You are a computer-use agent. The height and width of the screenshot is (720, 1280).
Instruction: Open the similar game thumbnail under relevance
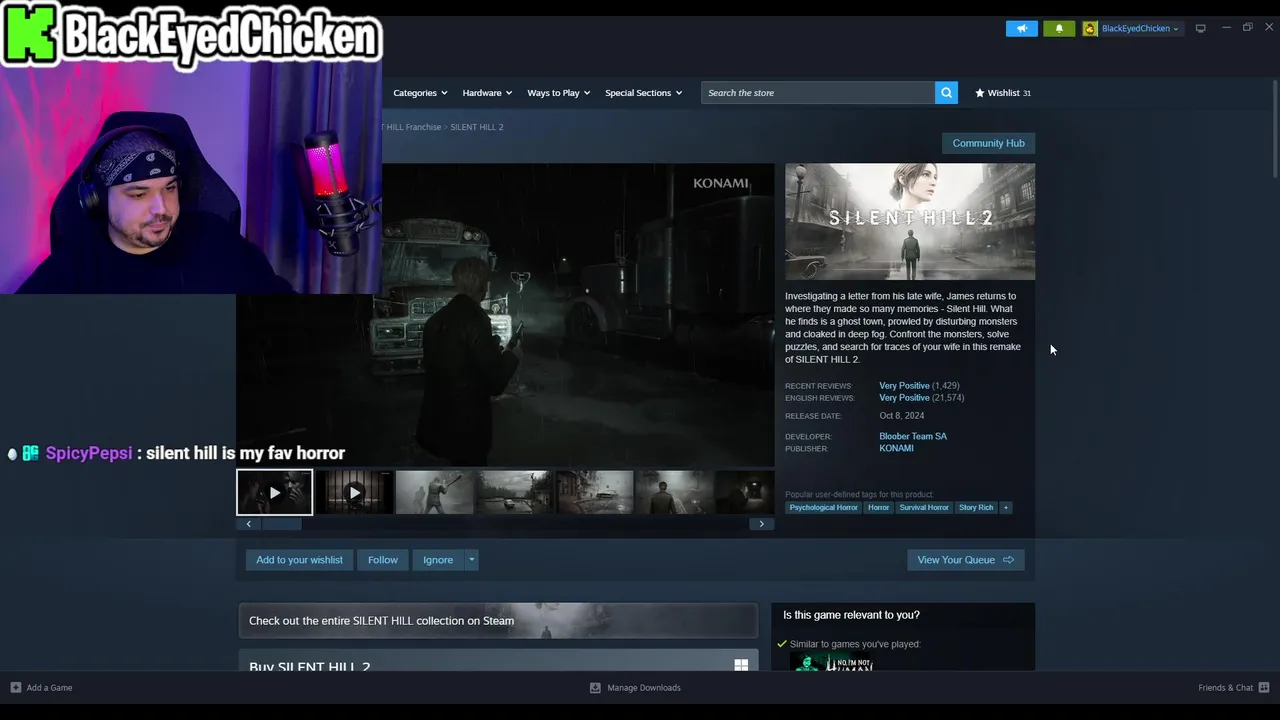click(832, 662)
